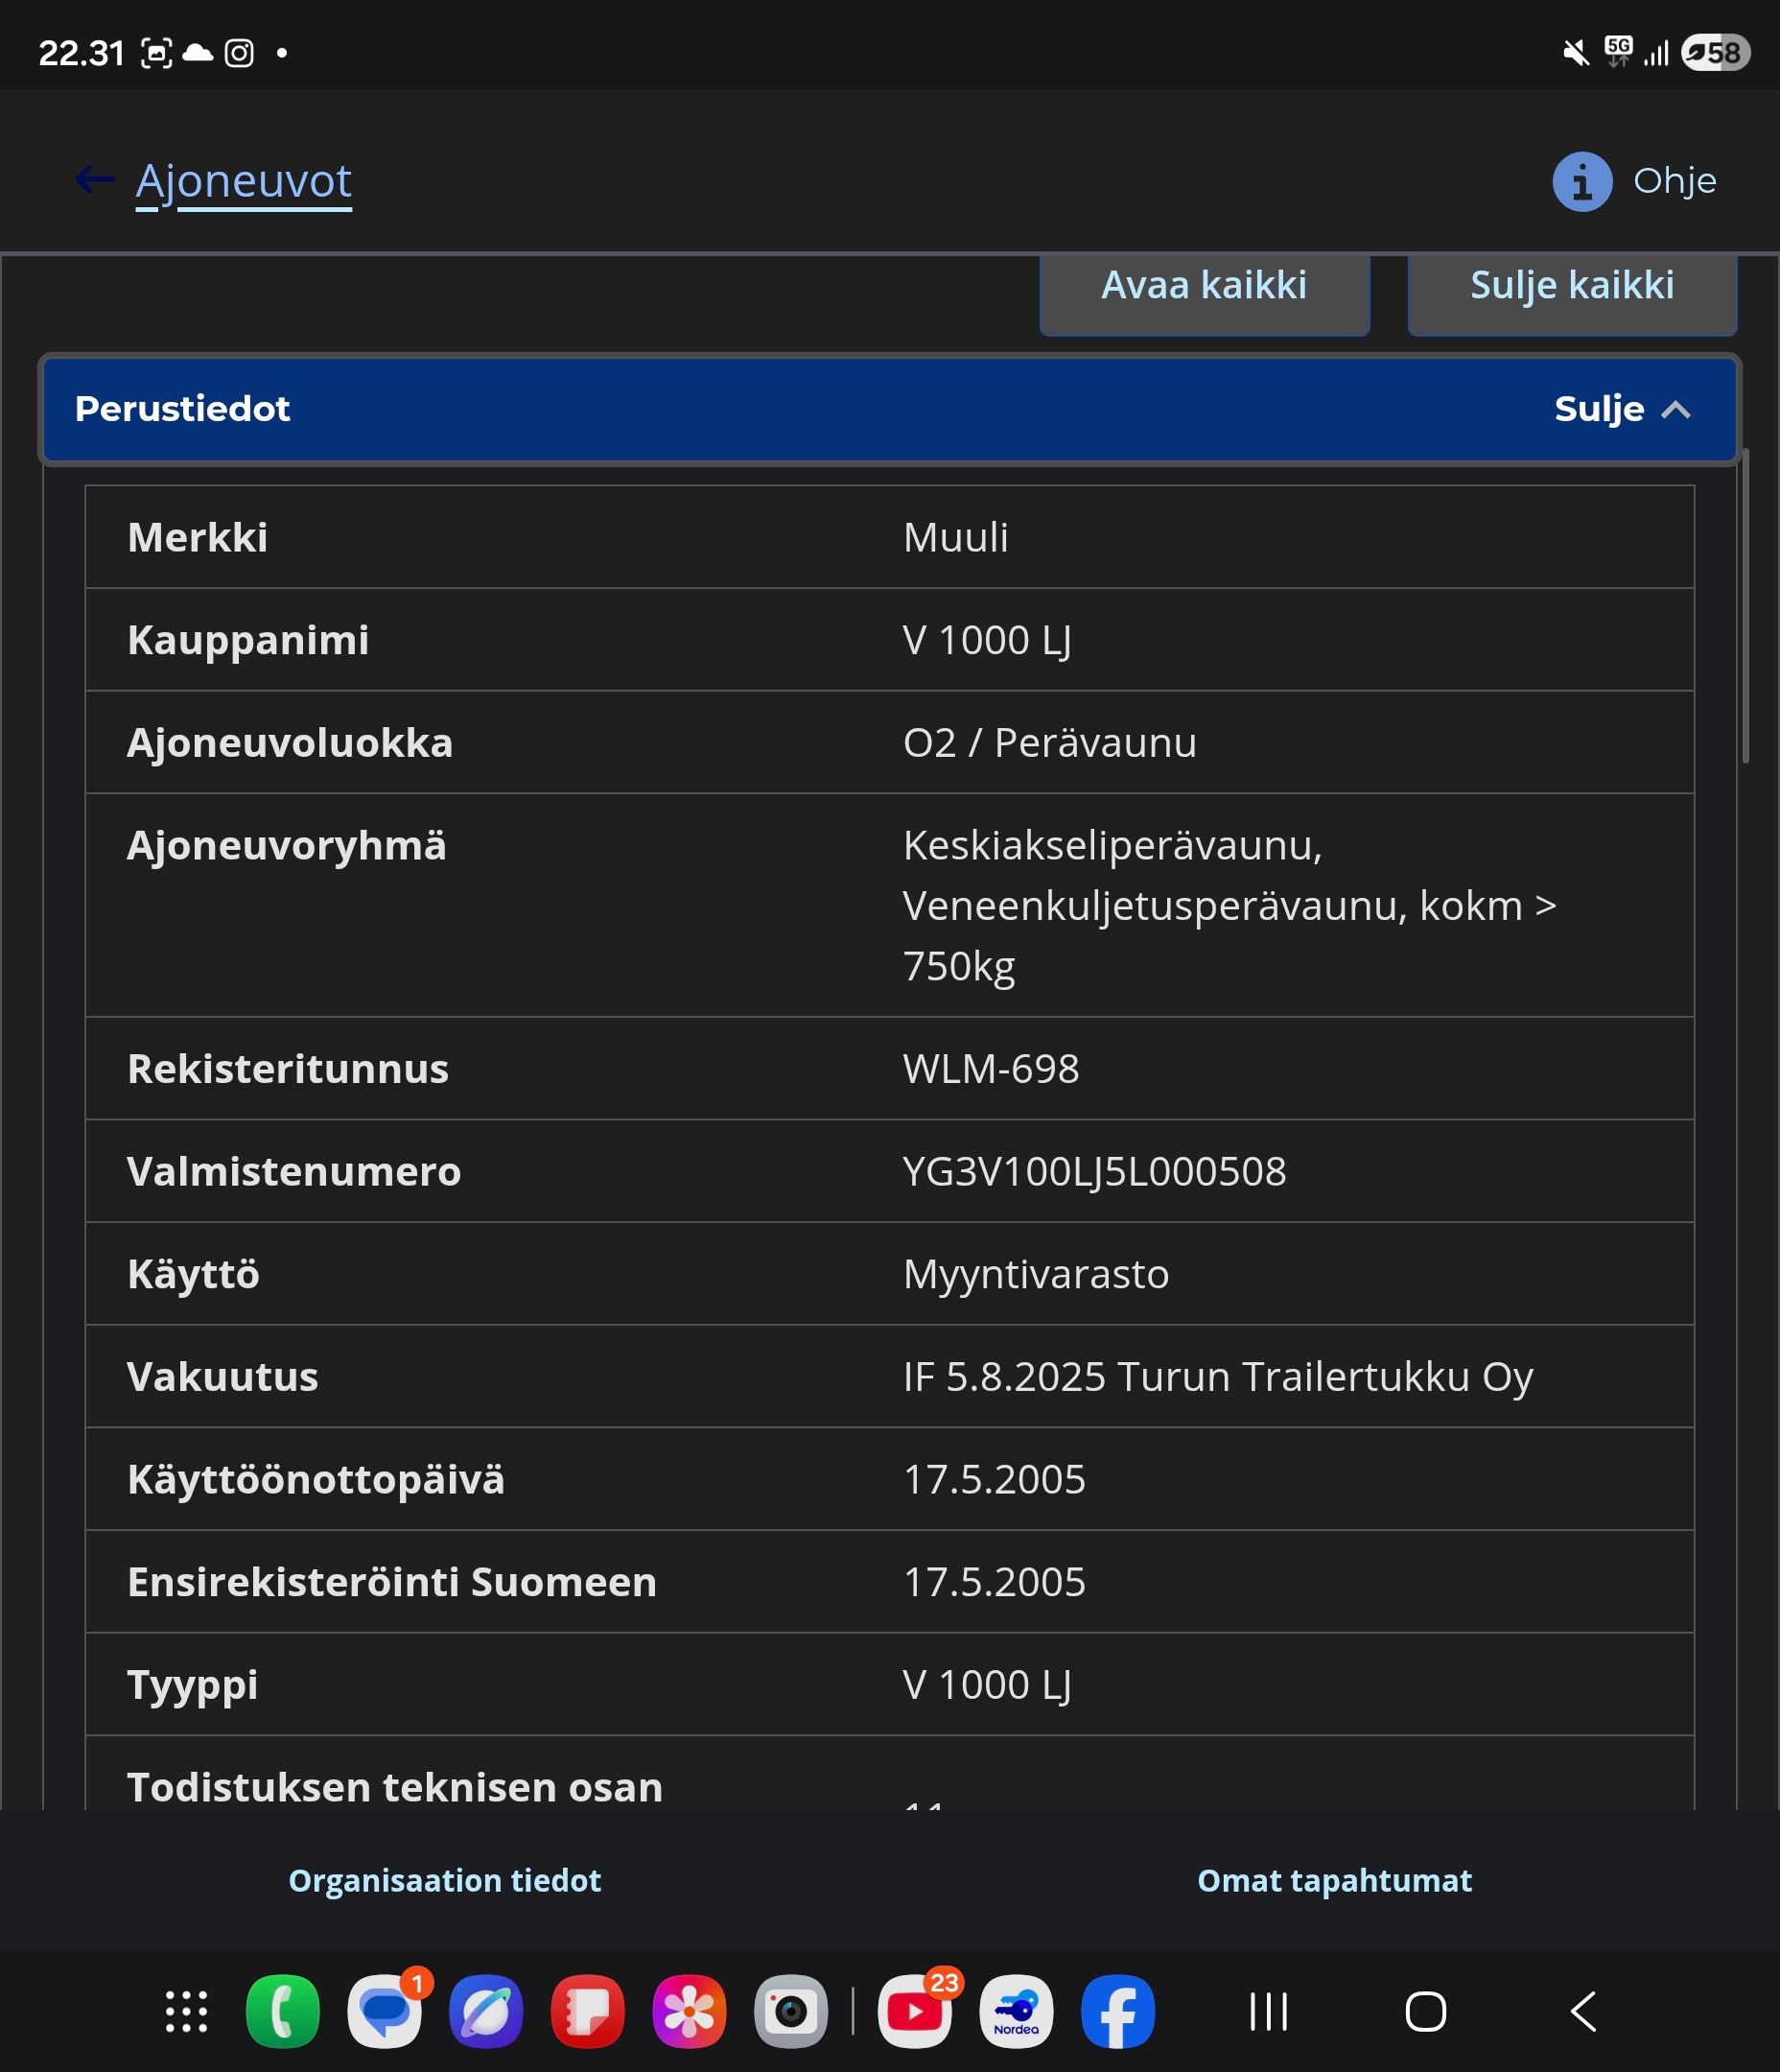This screenshot has height=2072, width=1780.
Task: Open the YouTube app icon
Action: tap(915, 2012)
